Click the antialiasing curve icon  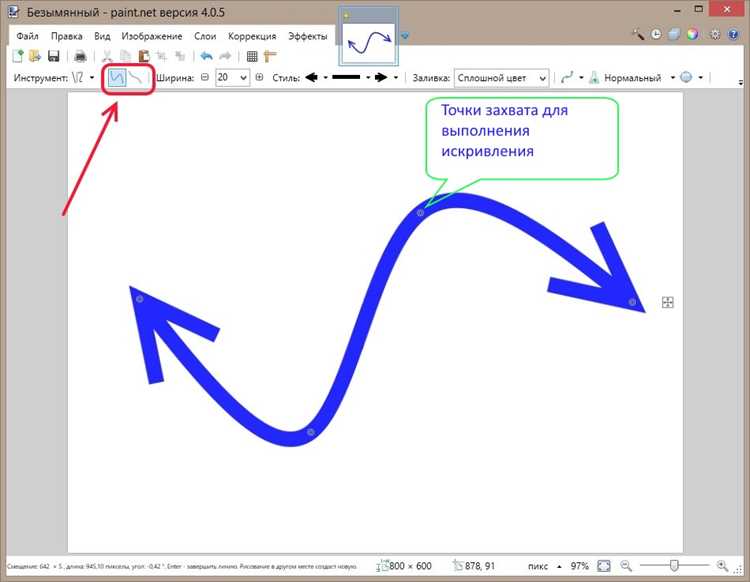[x=567, y=77]
